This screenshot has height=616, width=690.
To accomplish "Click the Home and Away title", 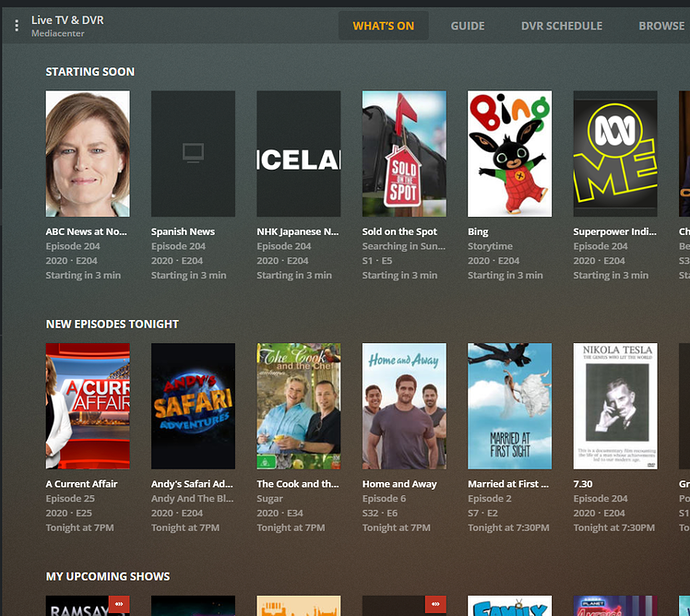I will click(400, 484).
